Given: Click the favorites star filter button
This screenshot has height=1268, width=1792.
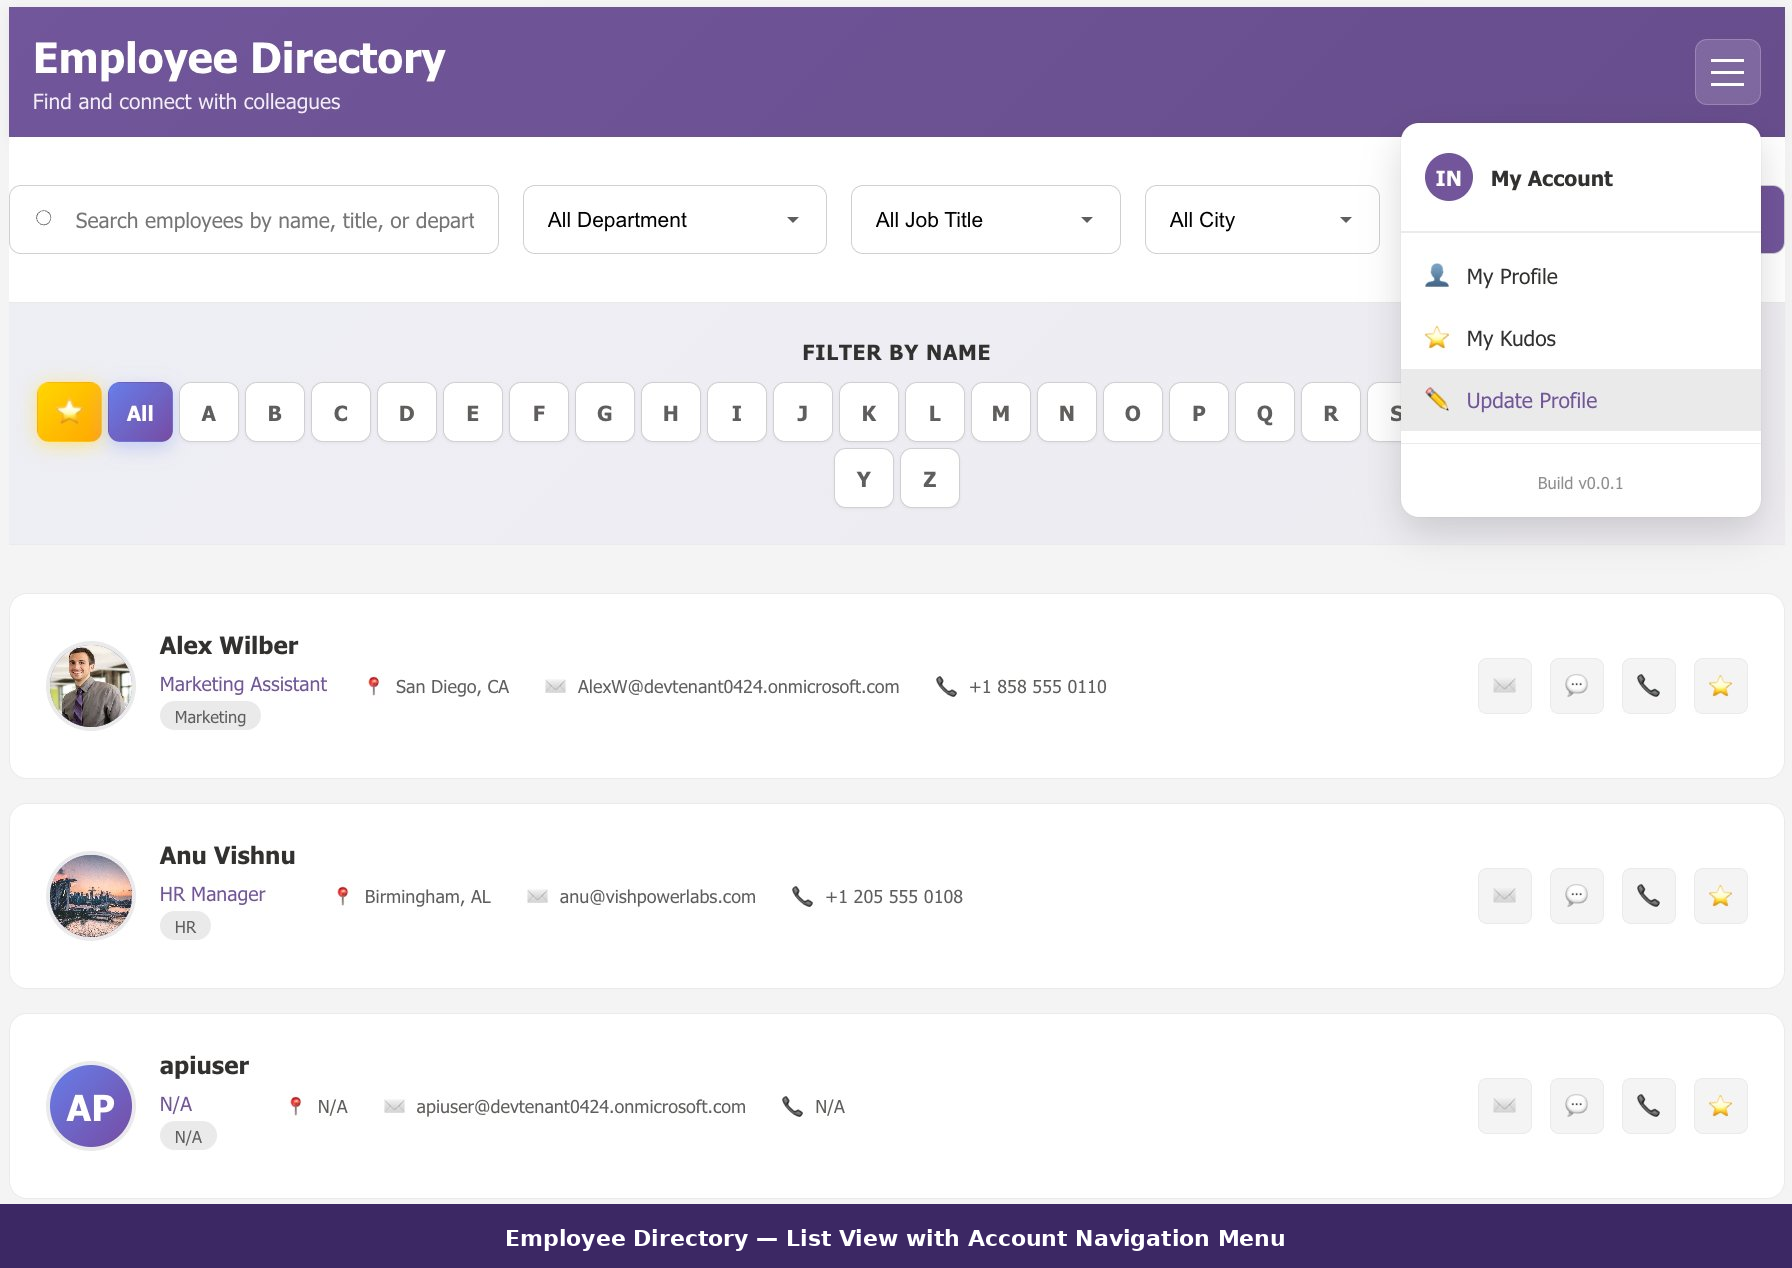Looking at the screenshot, I should 69,412.
